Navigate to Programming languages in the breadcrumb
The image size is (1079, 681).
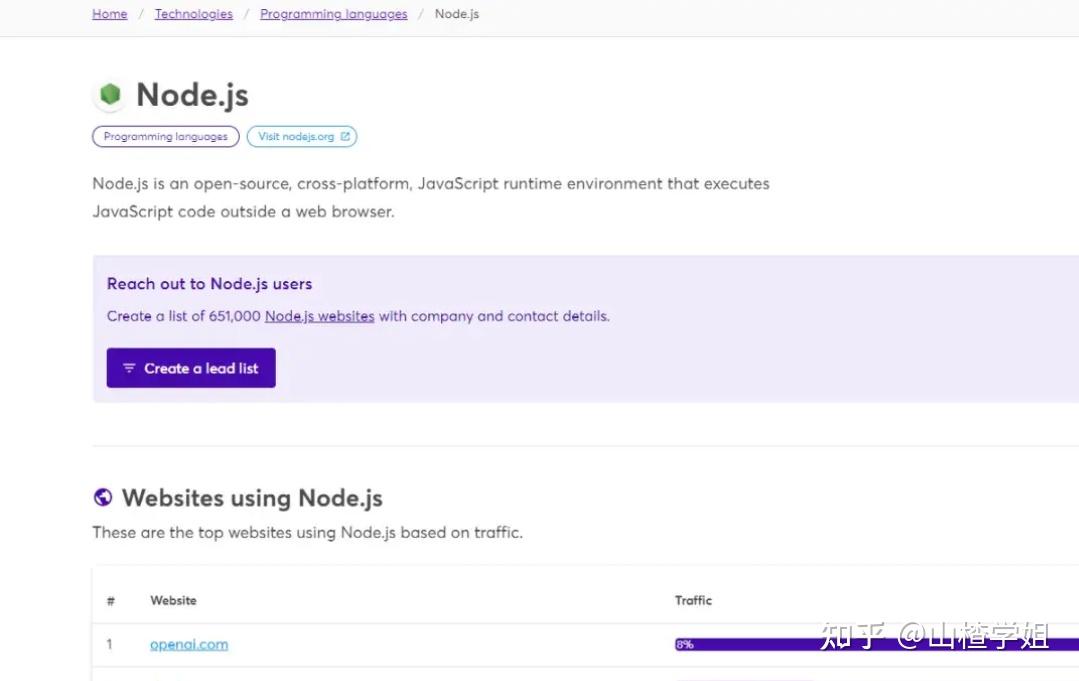tap(333, 14)
